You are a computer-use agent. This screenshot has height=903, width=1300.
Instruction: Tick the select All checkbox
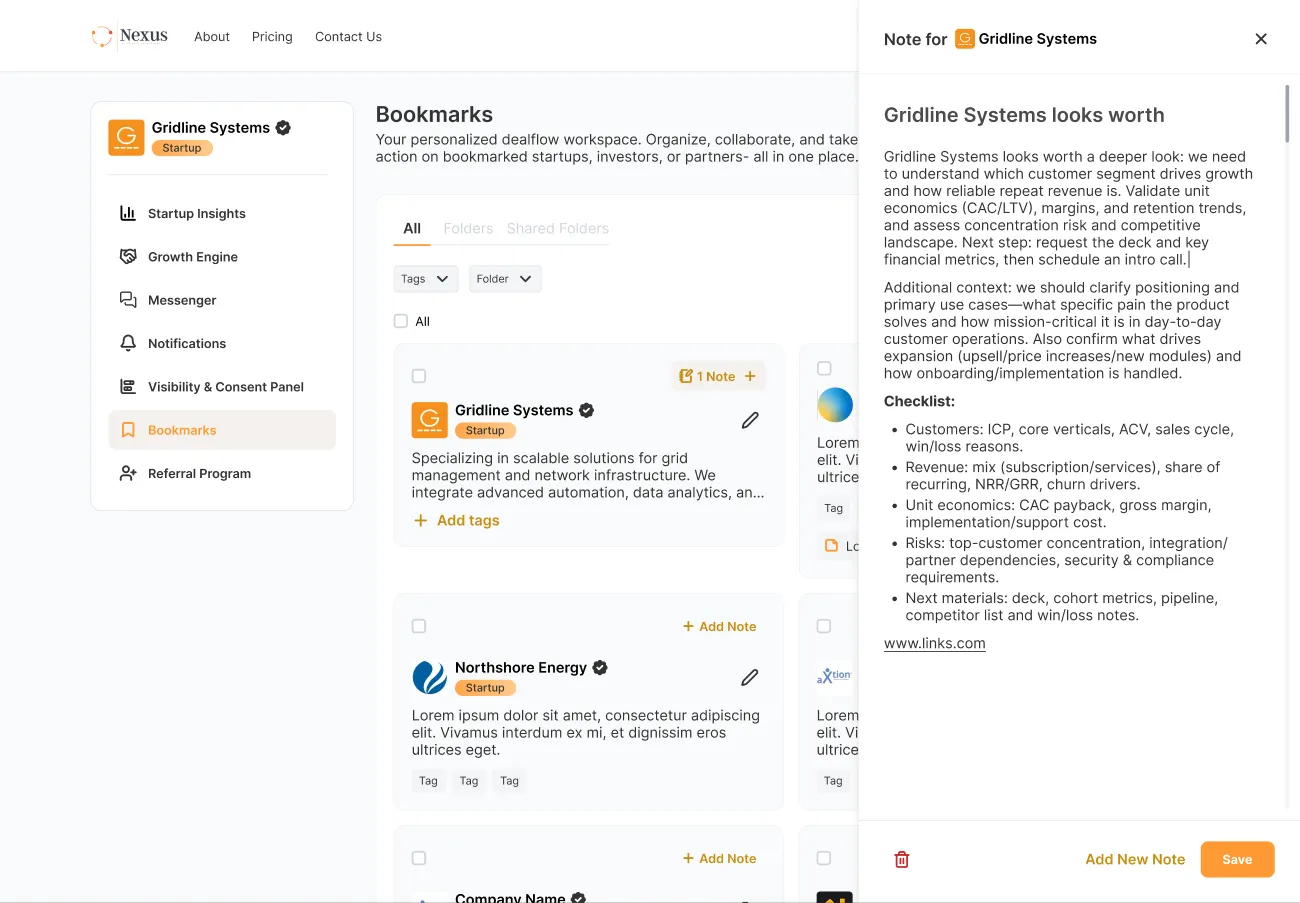pos(401,321)
